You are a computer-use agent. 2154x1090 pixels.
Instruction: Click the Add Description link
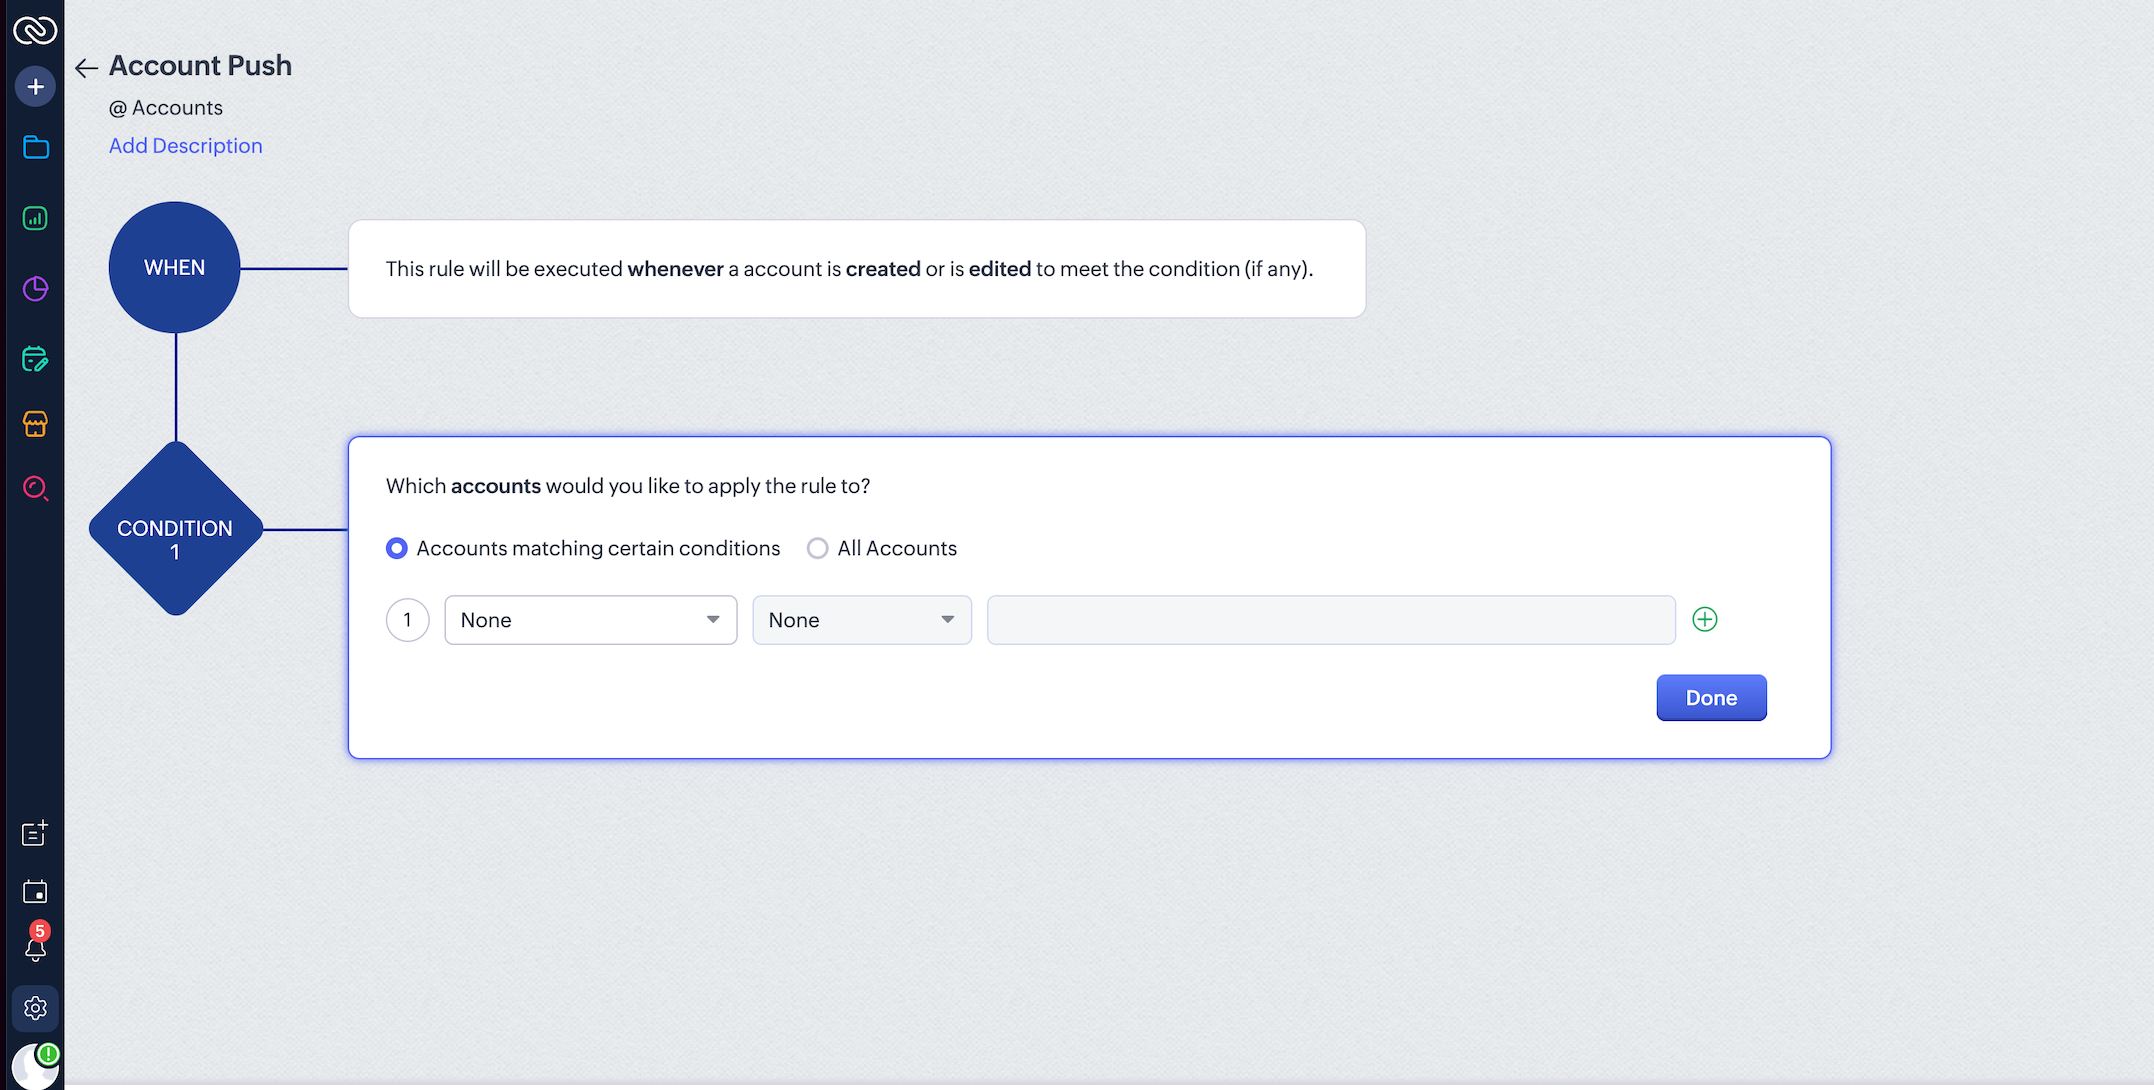tap(186, 146)
